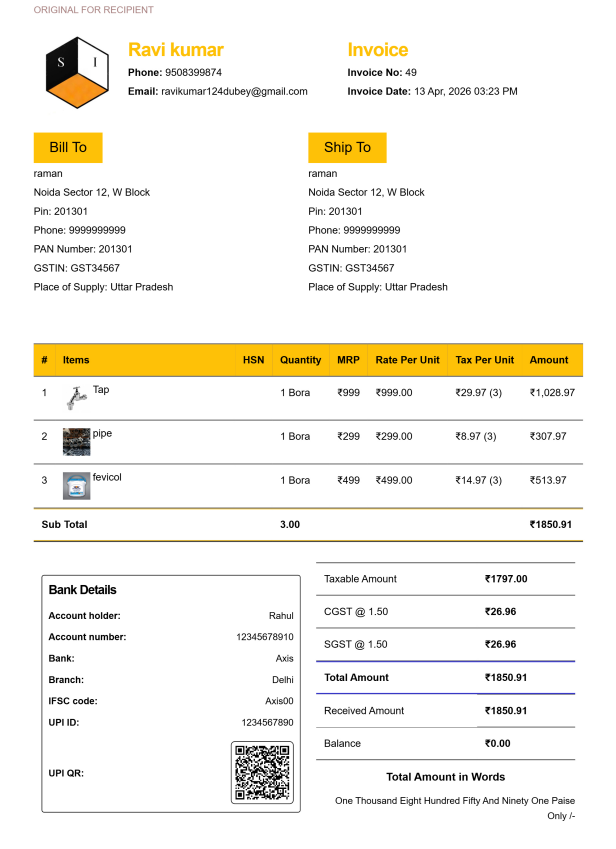Click the Tax Per Unit column header

coord(484,360)
